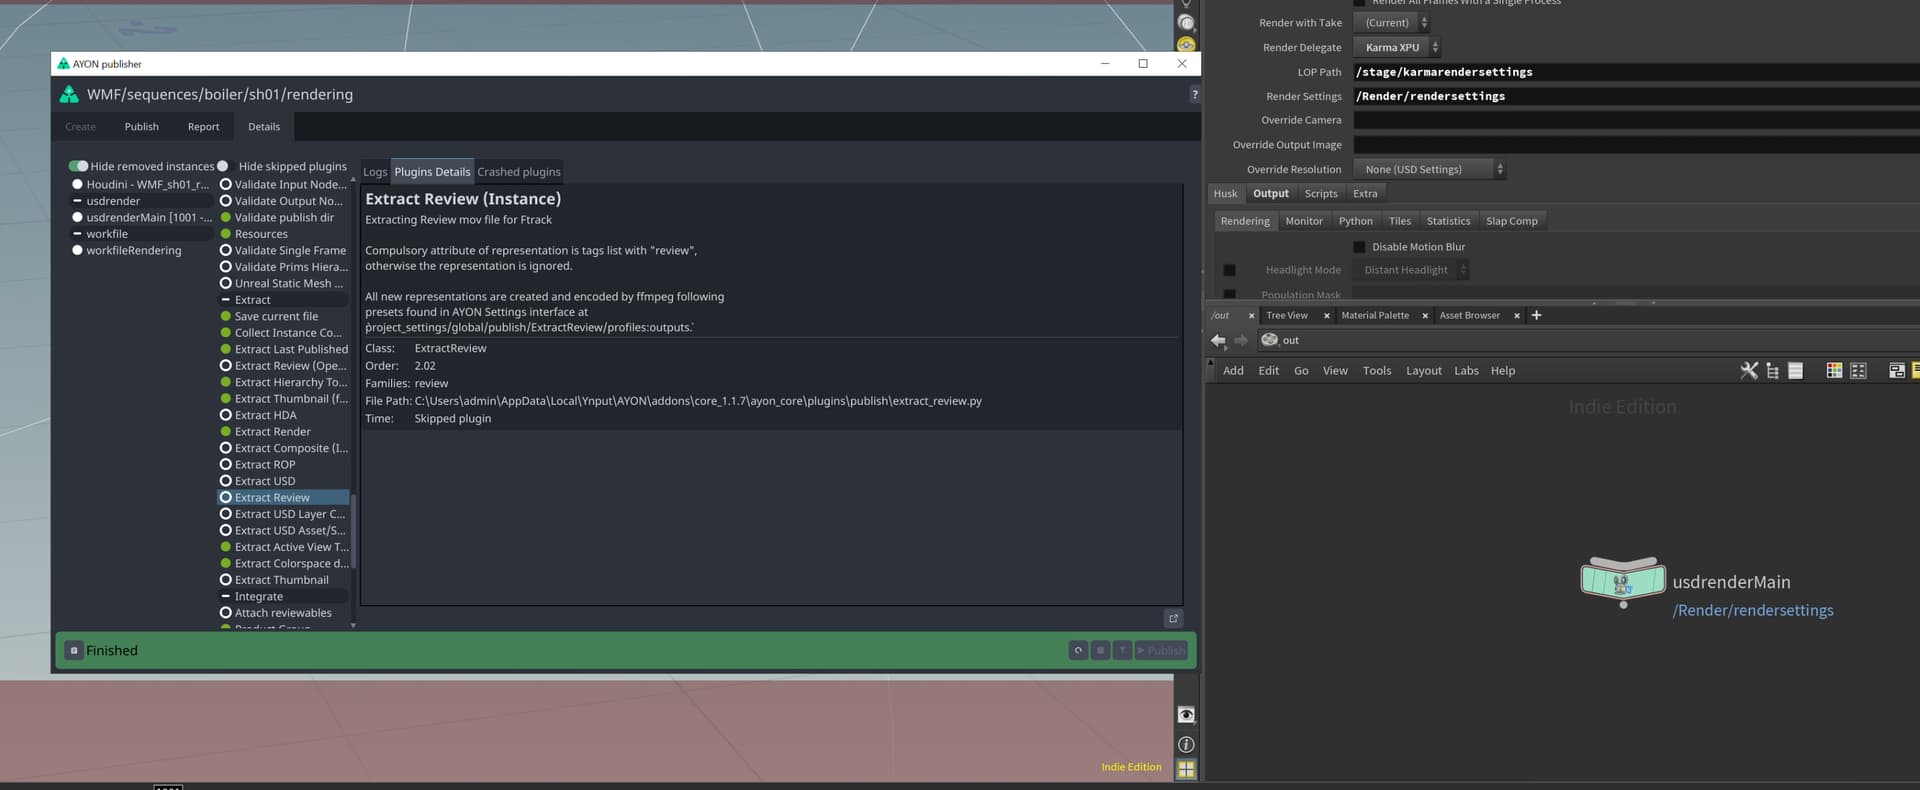Open the Override Resolution dropdown
The image size is (1920, 790).
[x=1429, y=169]
